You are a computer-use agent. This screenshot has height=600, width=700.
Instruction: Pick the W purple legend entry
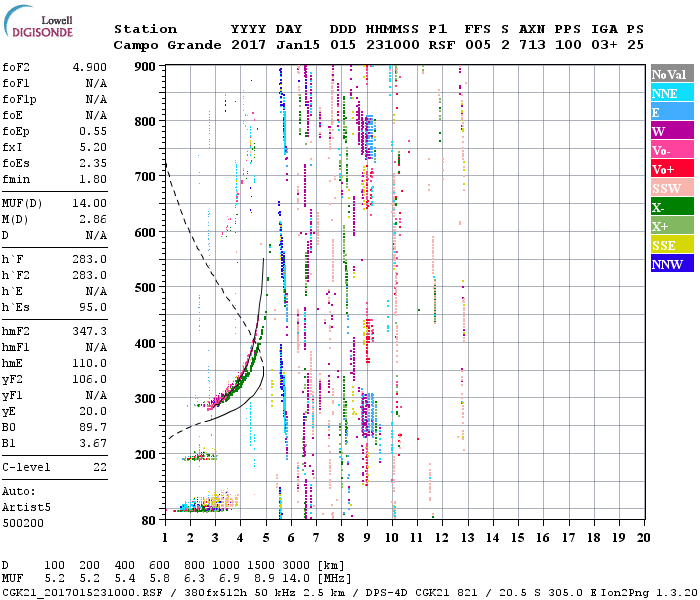point(671,131)
